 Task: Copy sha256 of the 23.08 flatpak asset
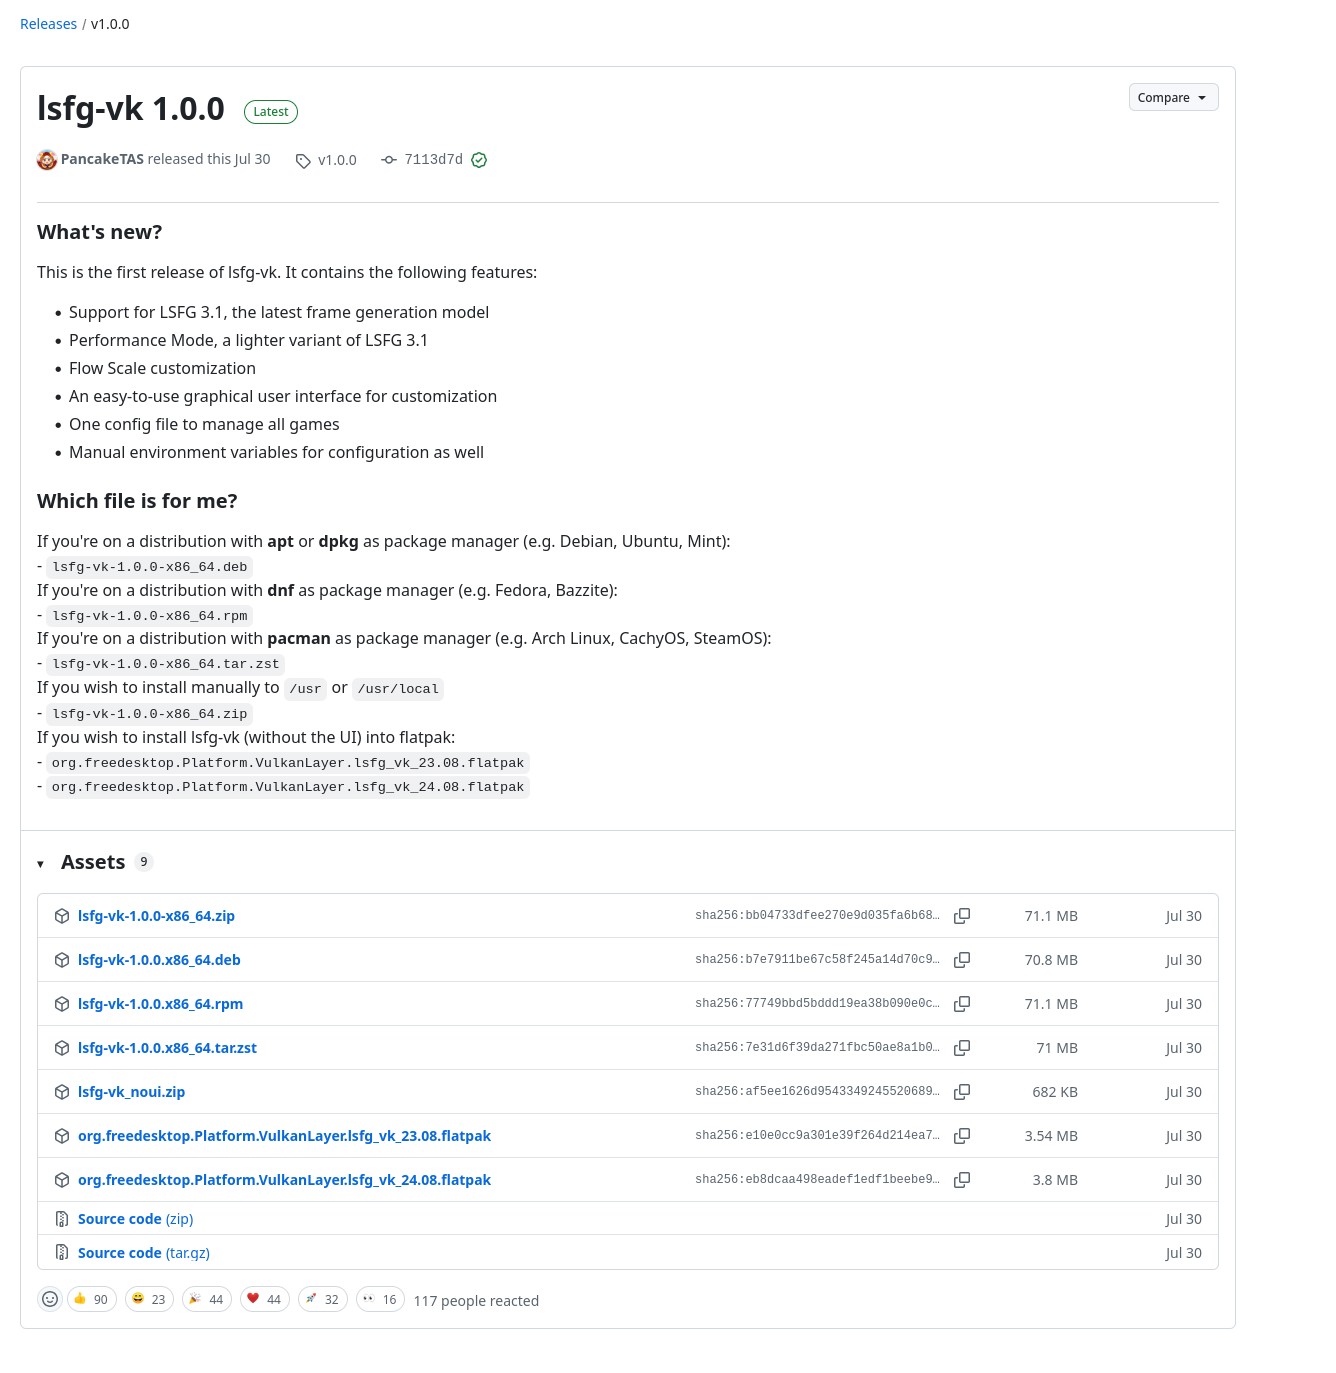point(962,1136)
